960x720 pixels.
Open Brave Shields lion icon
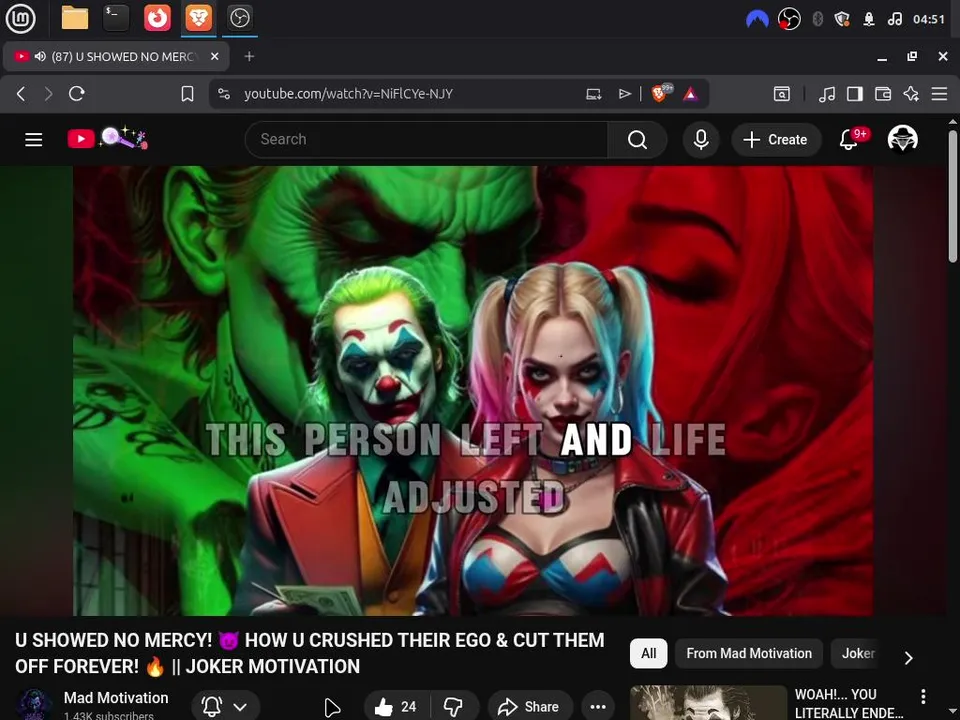(661, 93)
